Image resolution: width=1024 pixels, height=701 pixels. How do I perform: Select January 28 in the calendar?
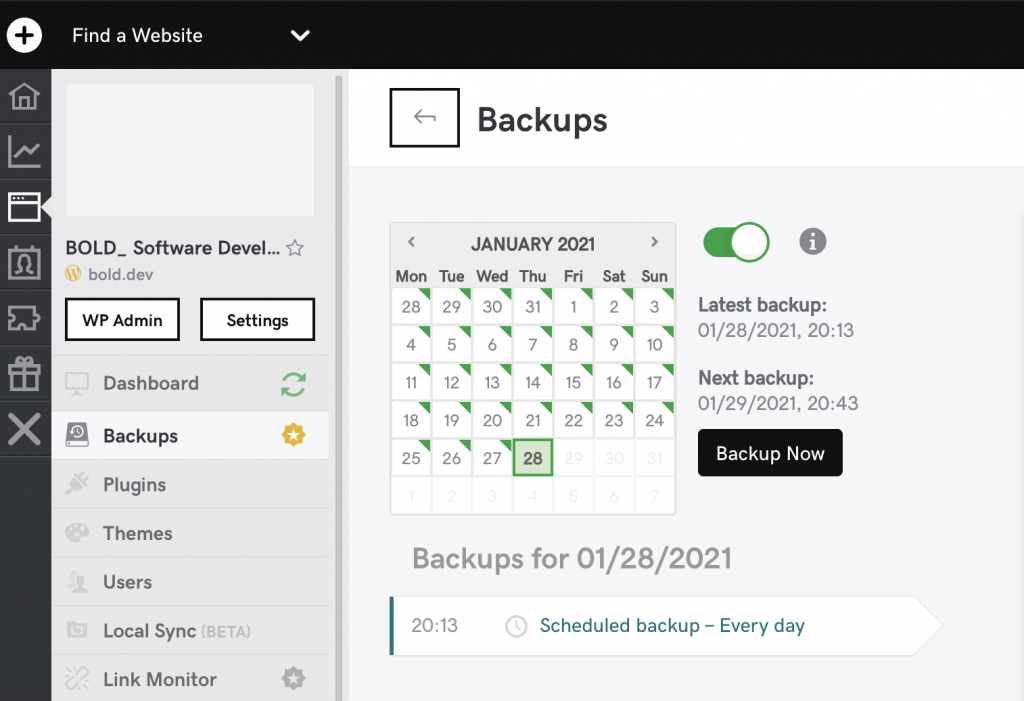[533, 457]
